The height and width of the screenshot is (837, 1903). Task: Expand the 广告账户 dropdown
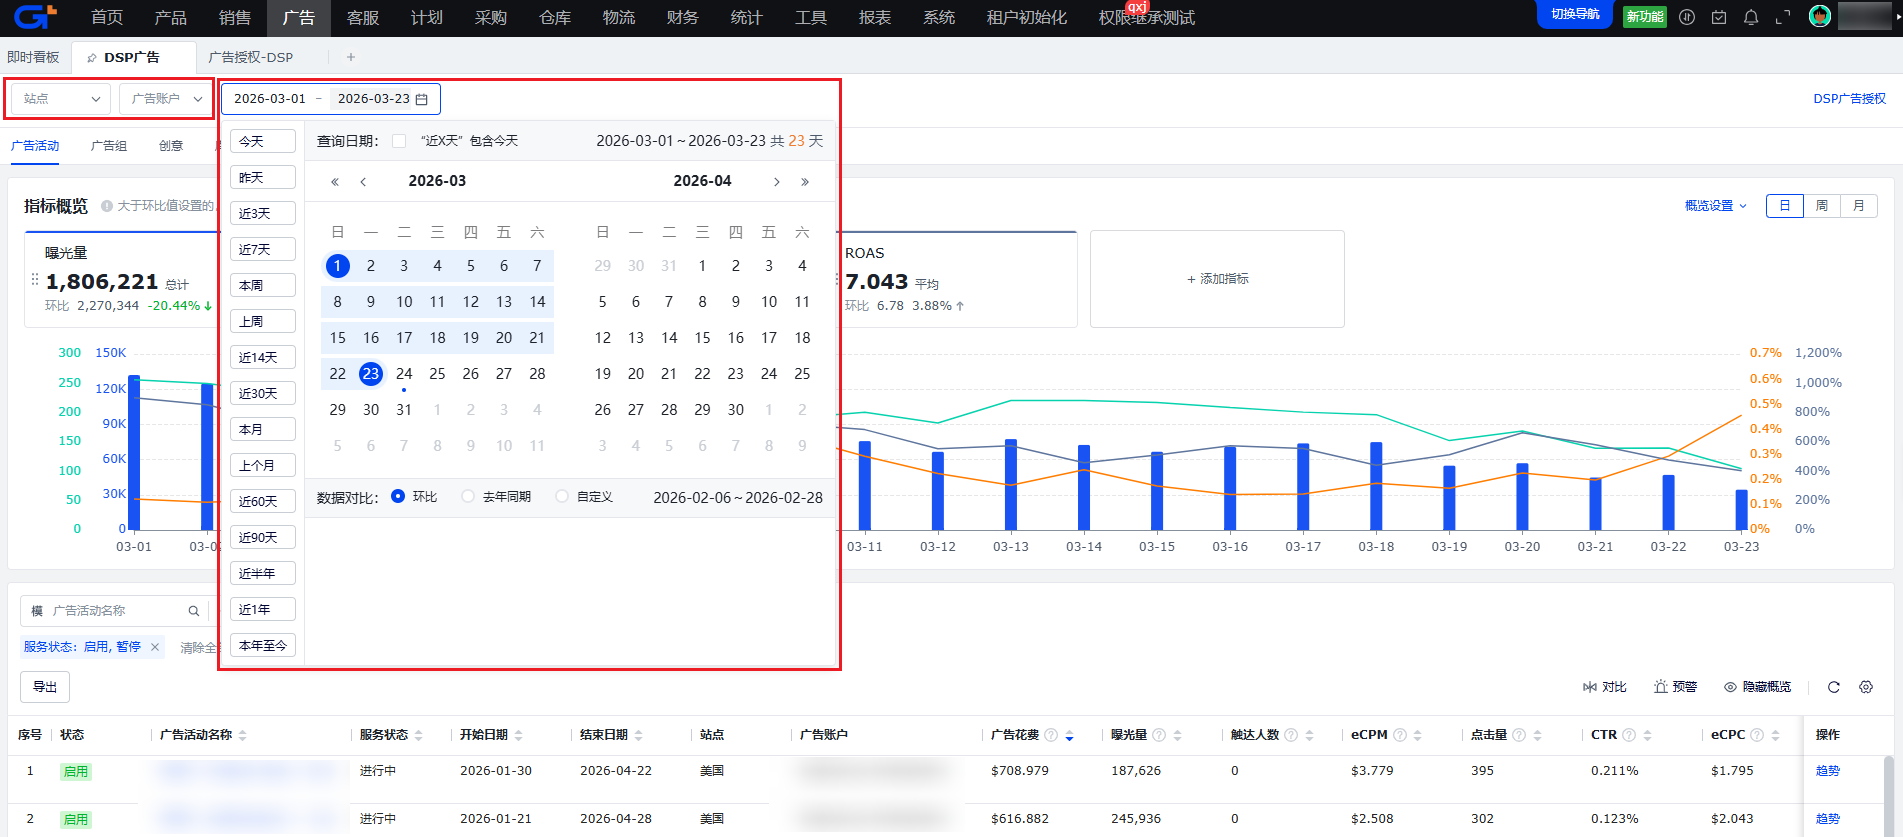click(x=166, y=99)
